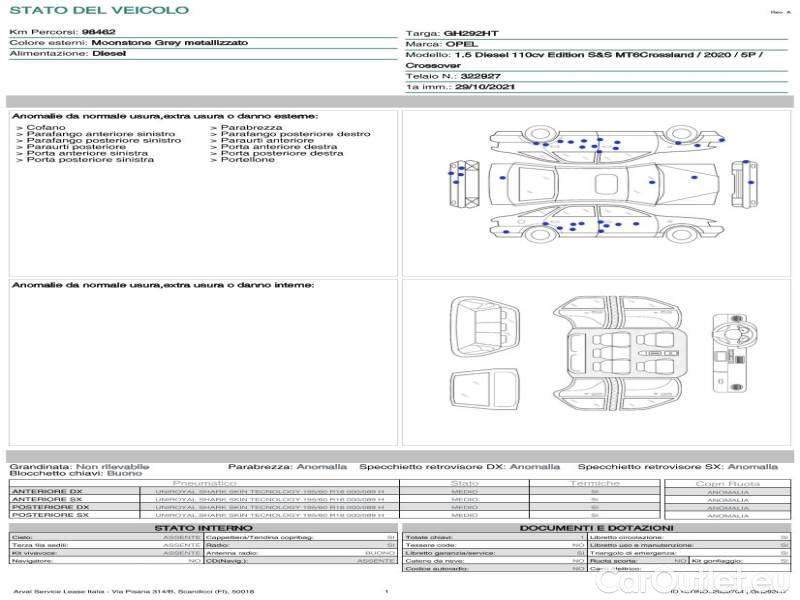Open the DOCUMENTI E DOTAZIONI section header
The image size is (800, 600).
(596, 527)
